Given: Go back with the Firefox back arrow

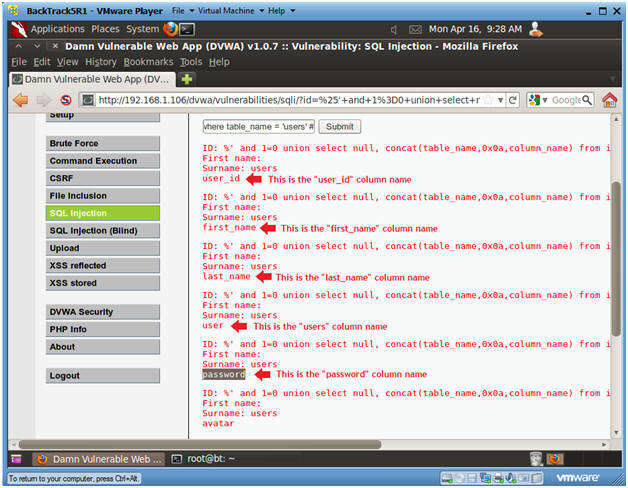Looking at the screenshot, I should (x=21, y=100).
